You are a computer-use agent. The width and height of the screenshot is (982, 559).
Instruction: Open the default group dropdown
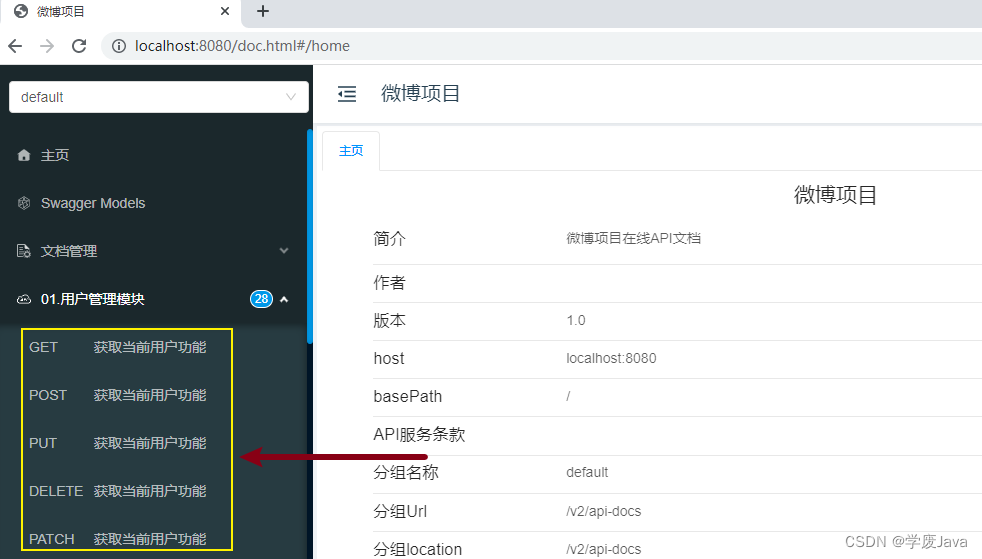tap(159, 97)
